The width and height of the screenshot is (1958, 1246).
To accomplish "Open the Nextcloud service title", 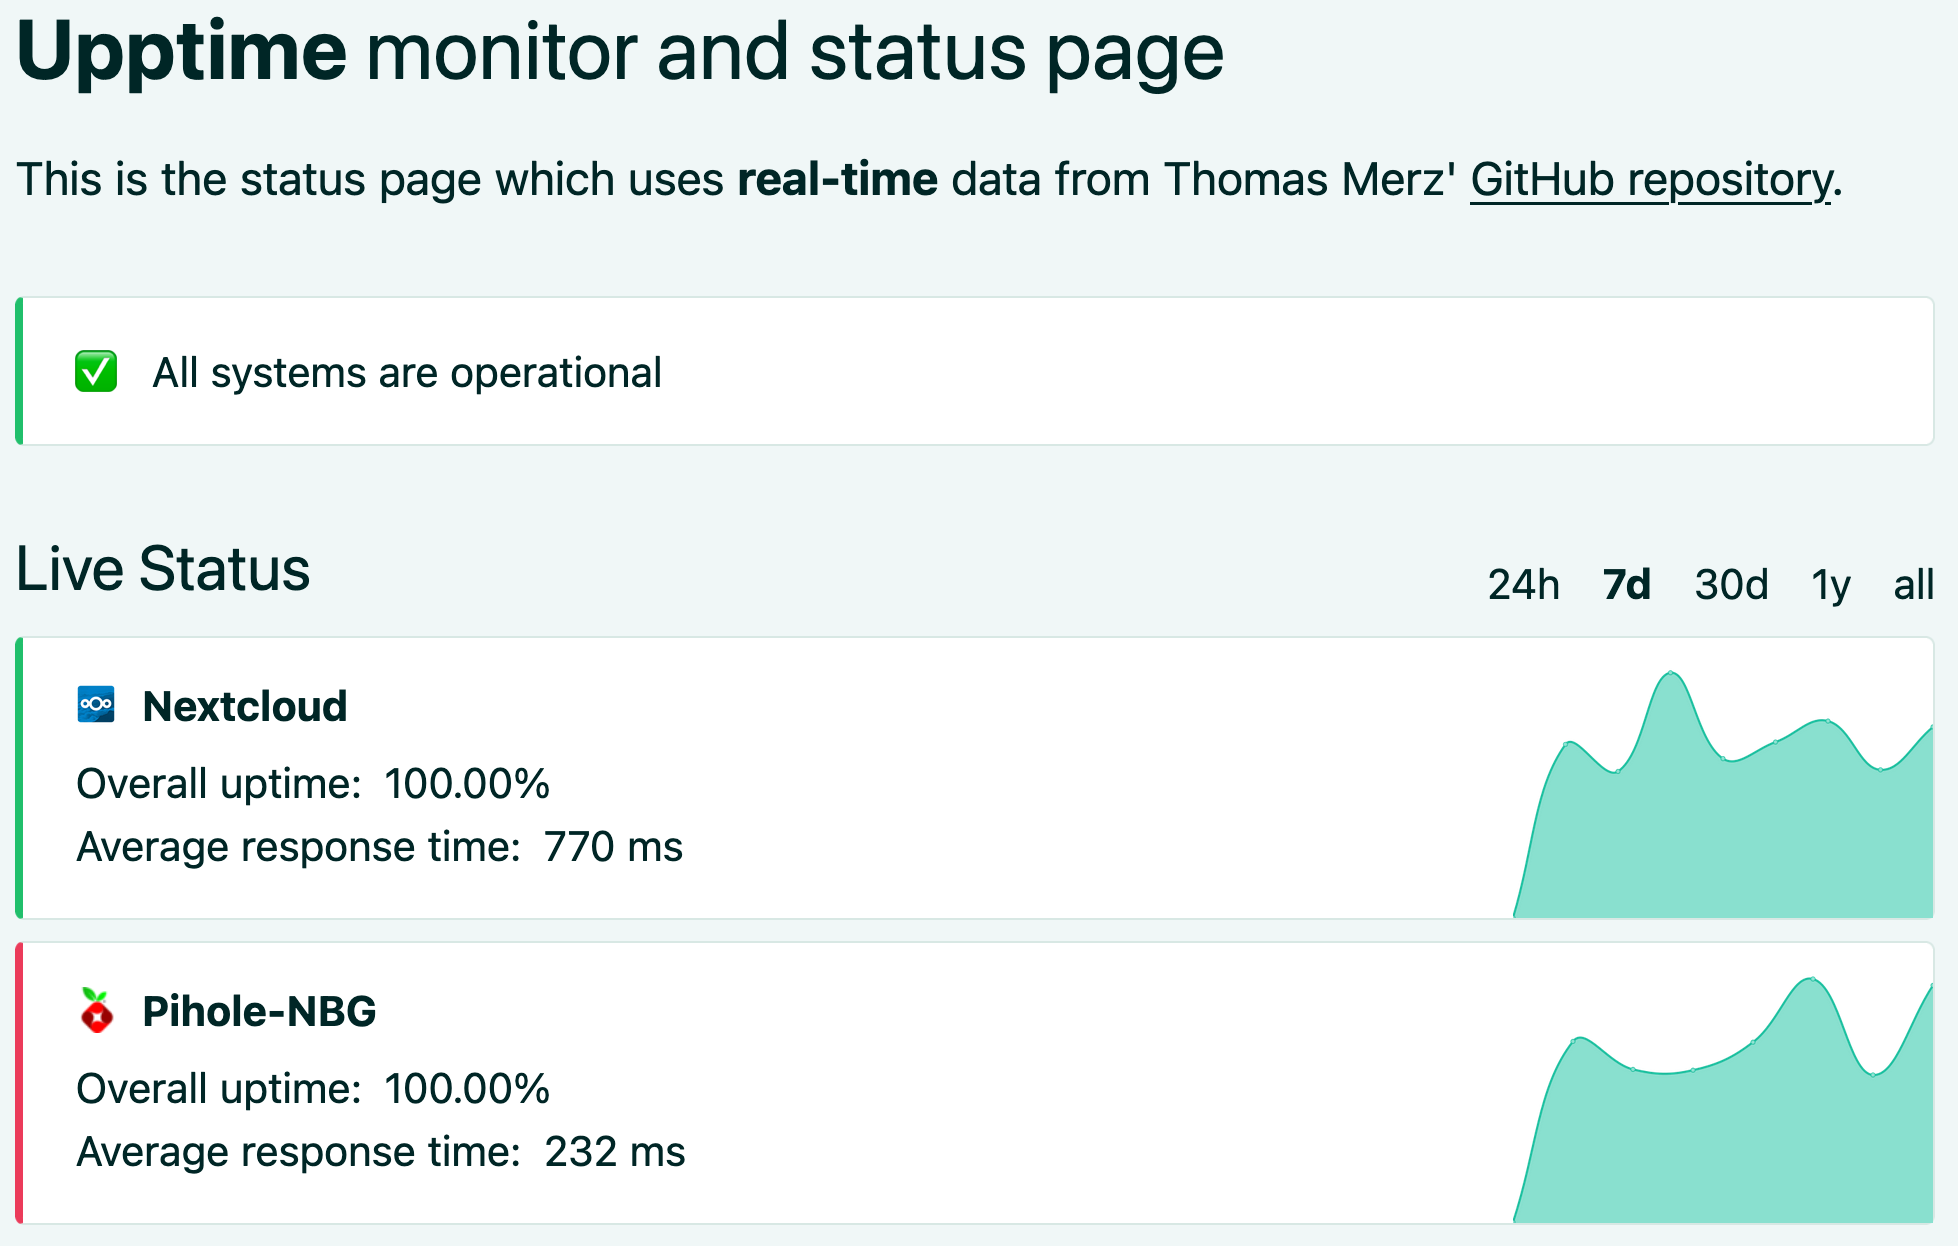I will (245, 706).
